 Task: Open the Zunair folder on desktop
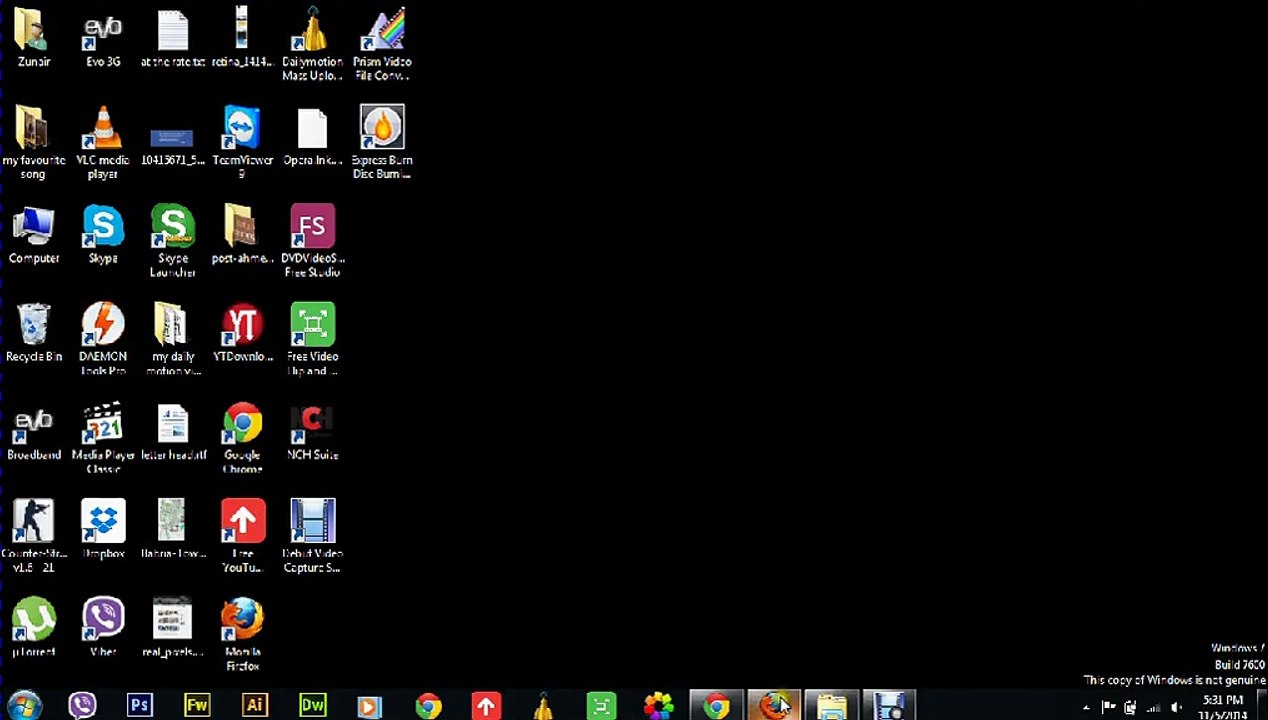click(x=33, y=39)
